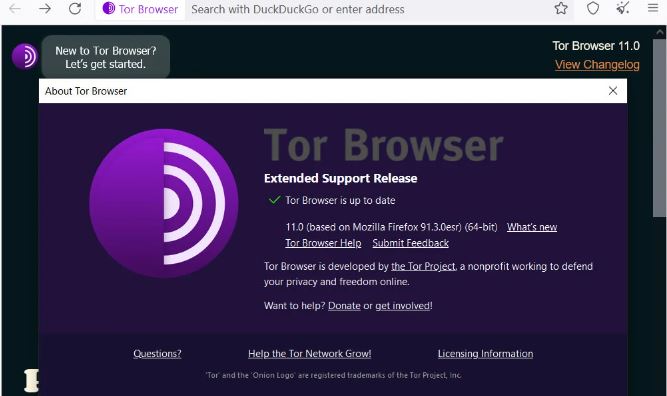The width and height of the screenshot is (667, 396).
Task: Click the large Tor onion logo in About dialog
Action: pyautogui.click(x=164, y=203)
